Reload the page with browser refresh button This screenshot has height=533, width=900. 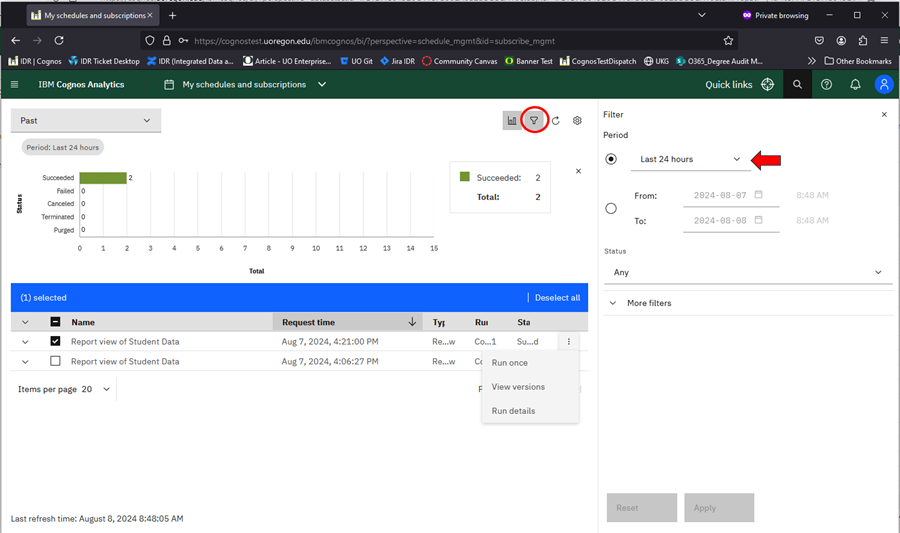pyautogui.click(x=59, y=41)
